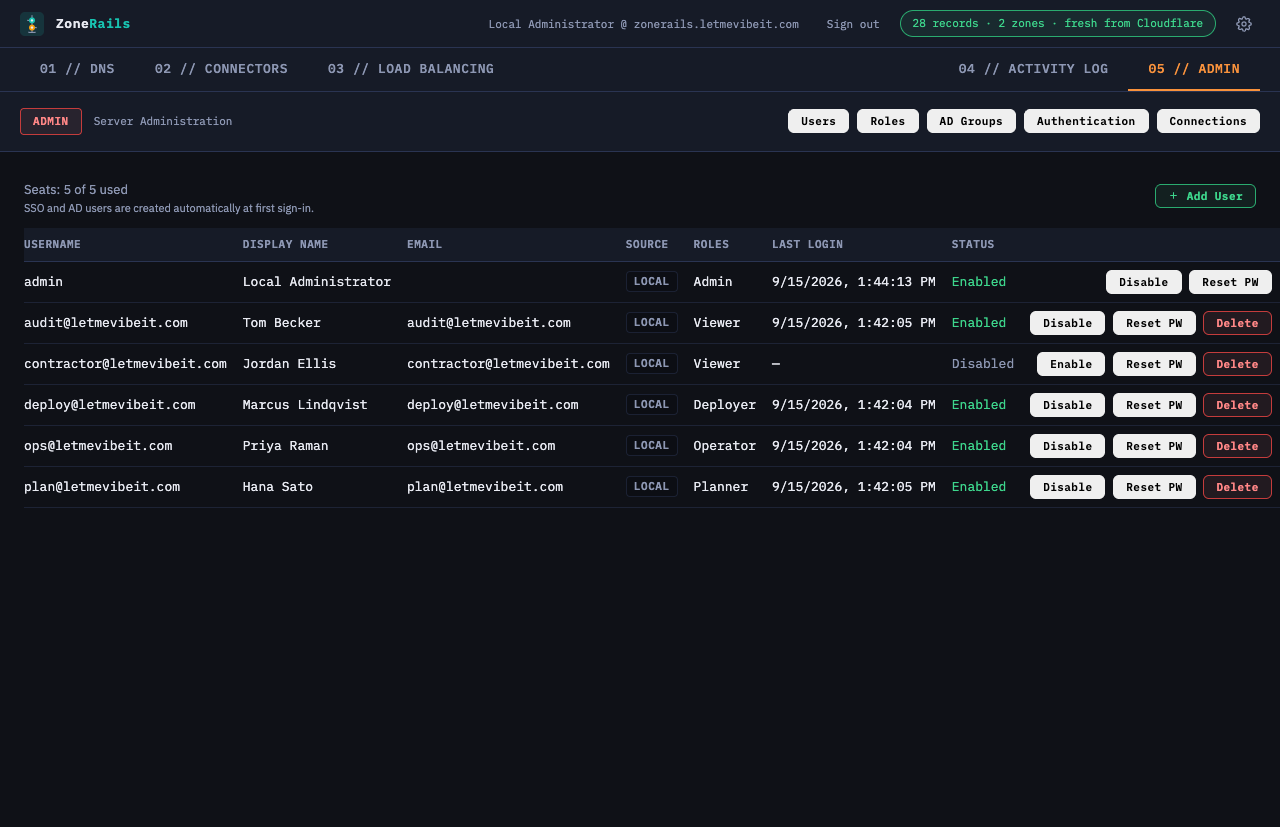The image size is (1280, 827).
Task: Click the Disabled status for Jordan Ellis
Action: 983,364
